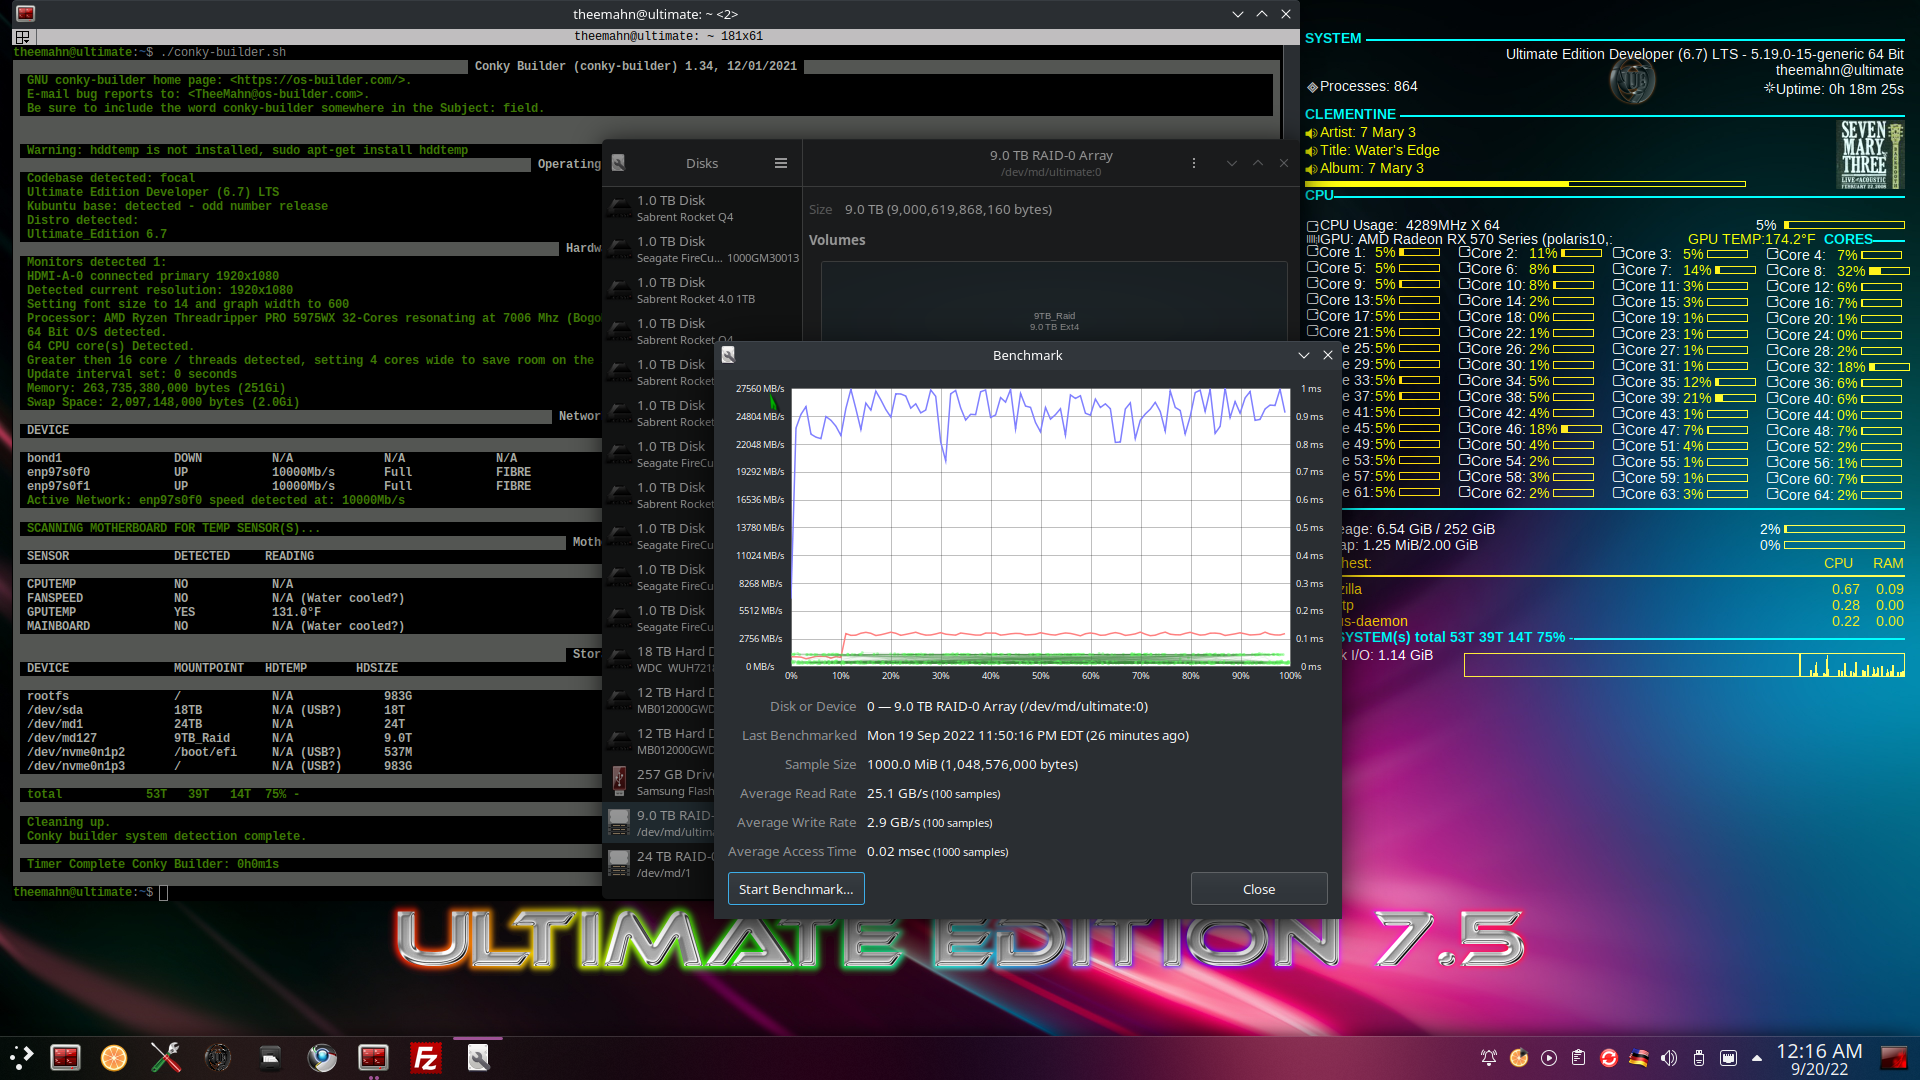Switch to the running terminal taskbar entry
Viewport: 1920px width, 1080px height.
pos(374,1057)
